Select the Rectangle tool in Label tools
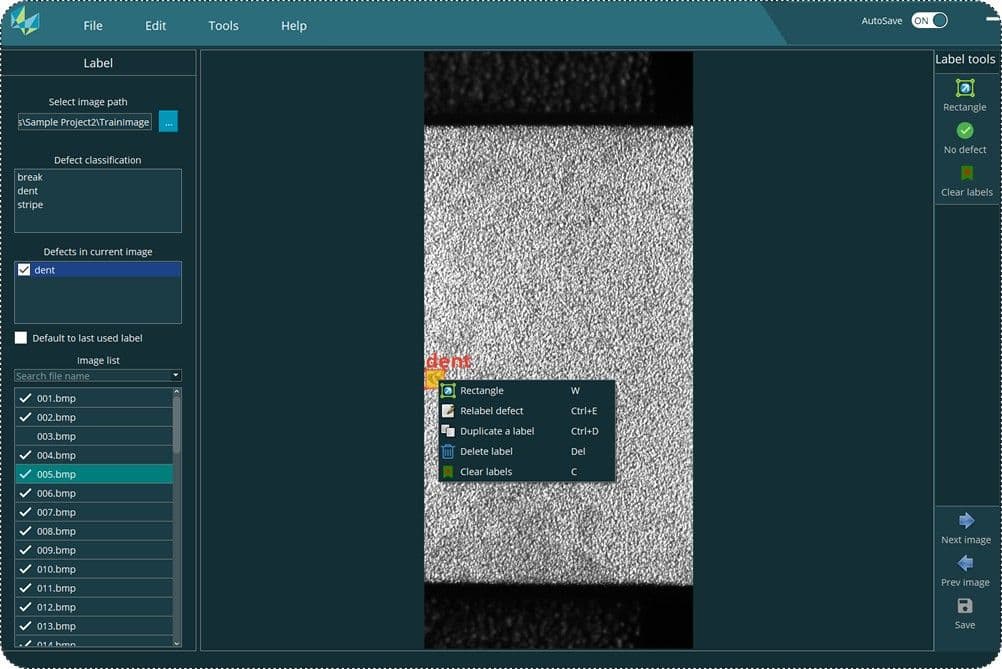 coord(964,89)
